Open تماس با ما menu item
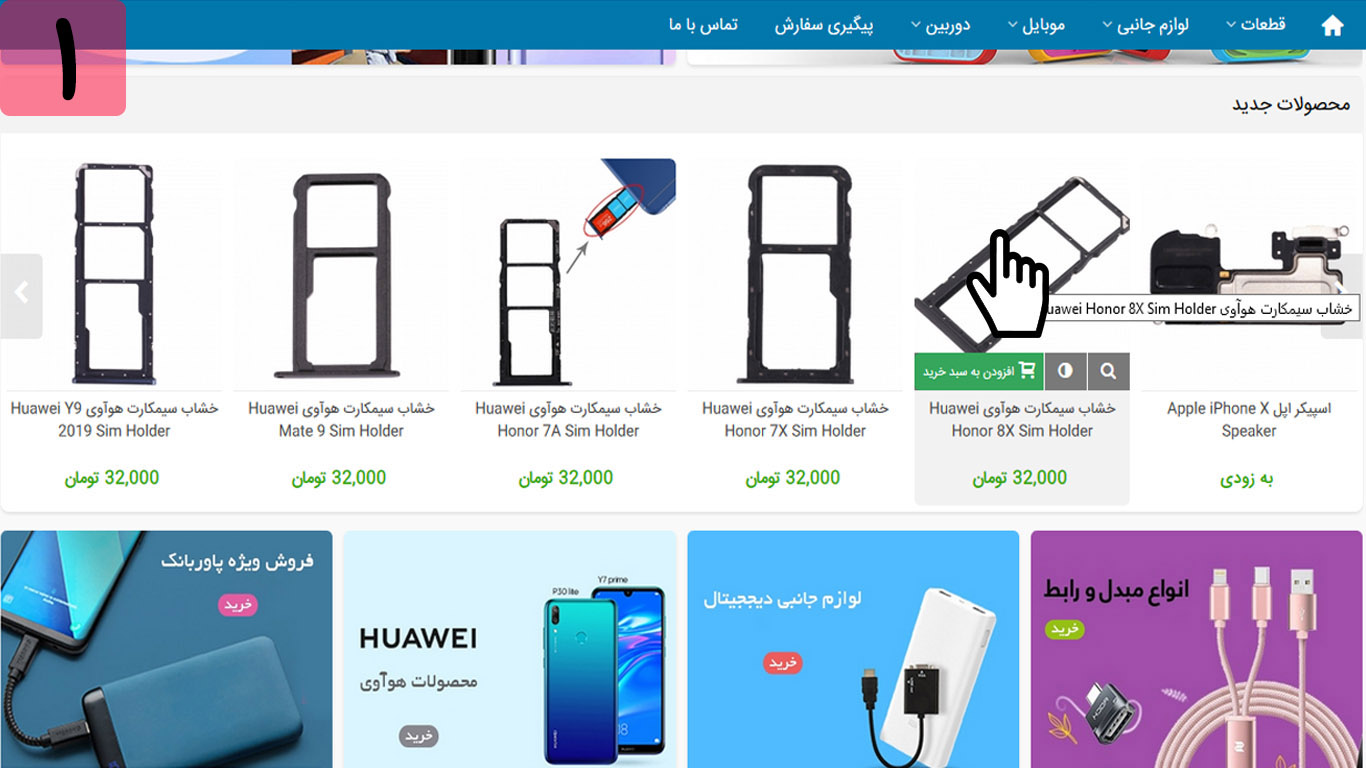This screenshot has height=768, width=1366. point(703,25)
